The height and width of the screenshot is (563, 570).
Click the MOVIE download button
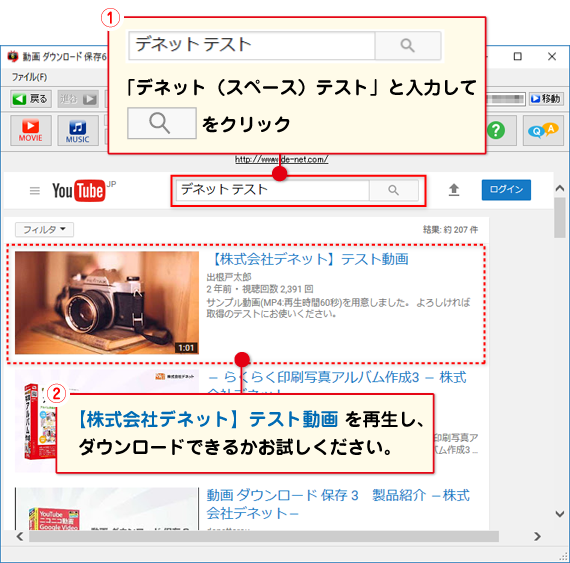coord(31,130)
